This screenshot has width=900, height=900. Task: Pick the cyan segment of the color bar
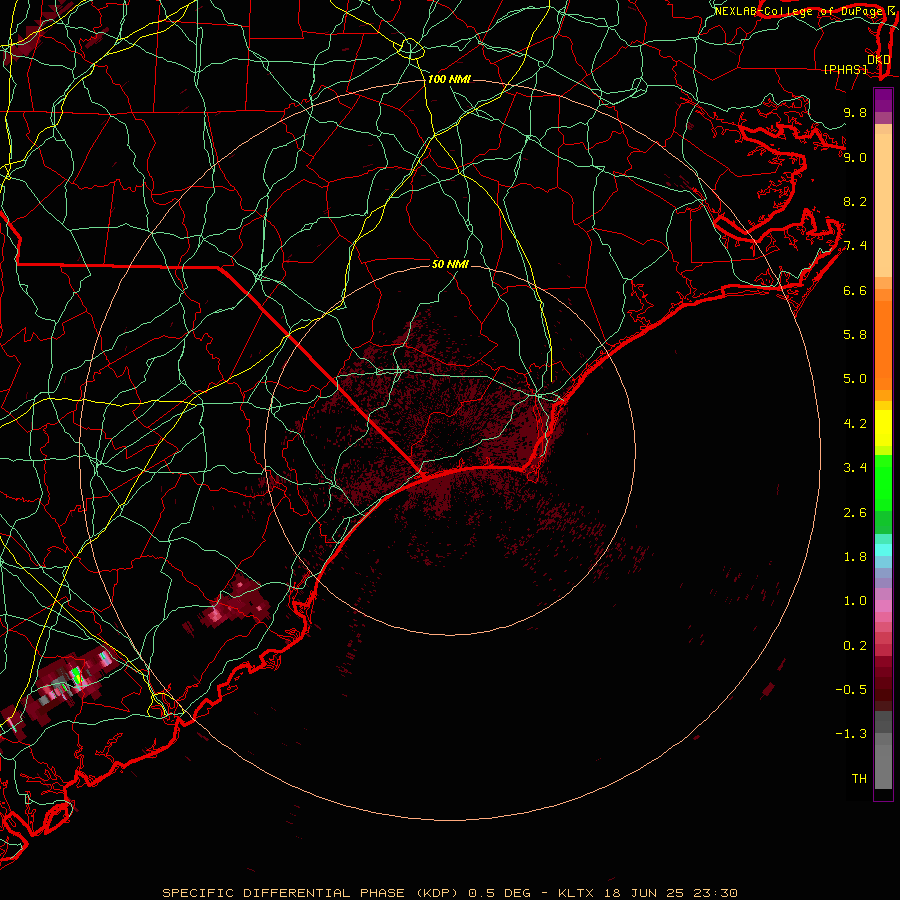(883, 549)
